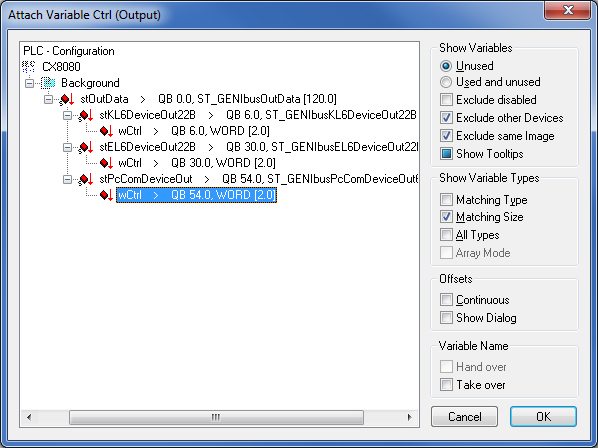Enable Continuous offsets checkbox

(x=446, y=300)
